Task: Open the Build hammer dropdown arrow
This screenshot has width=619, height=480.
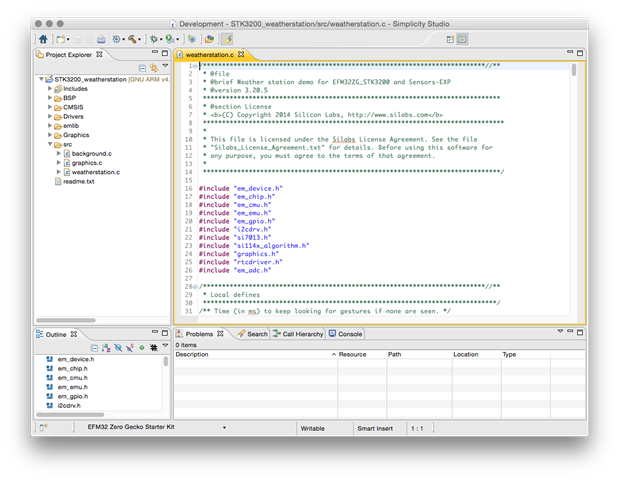Action: tap(139, 39)
